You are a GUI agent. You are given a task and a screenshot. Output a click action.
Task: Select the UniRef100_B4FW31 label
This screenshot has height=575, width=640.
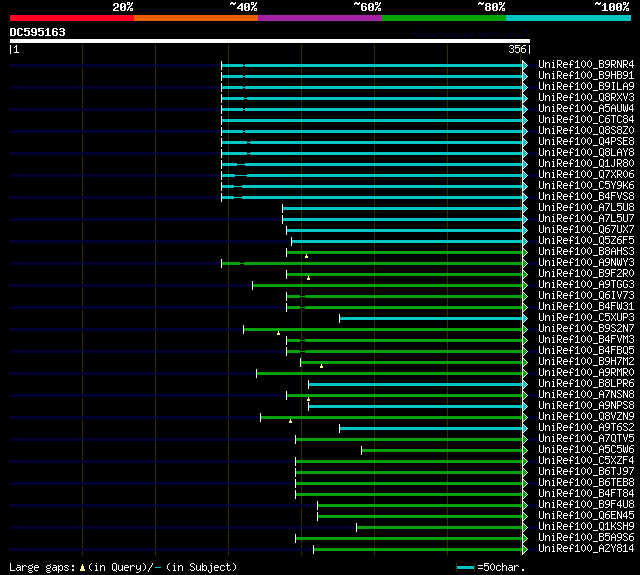click(586, 307)
